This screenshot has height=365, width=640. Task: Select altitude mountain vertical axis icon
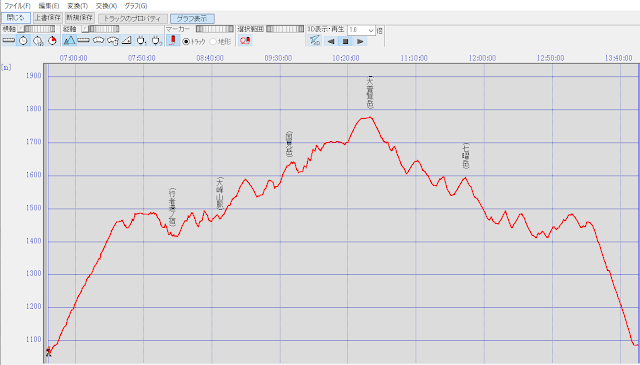pos(69,40)
